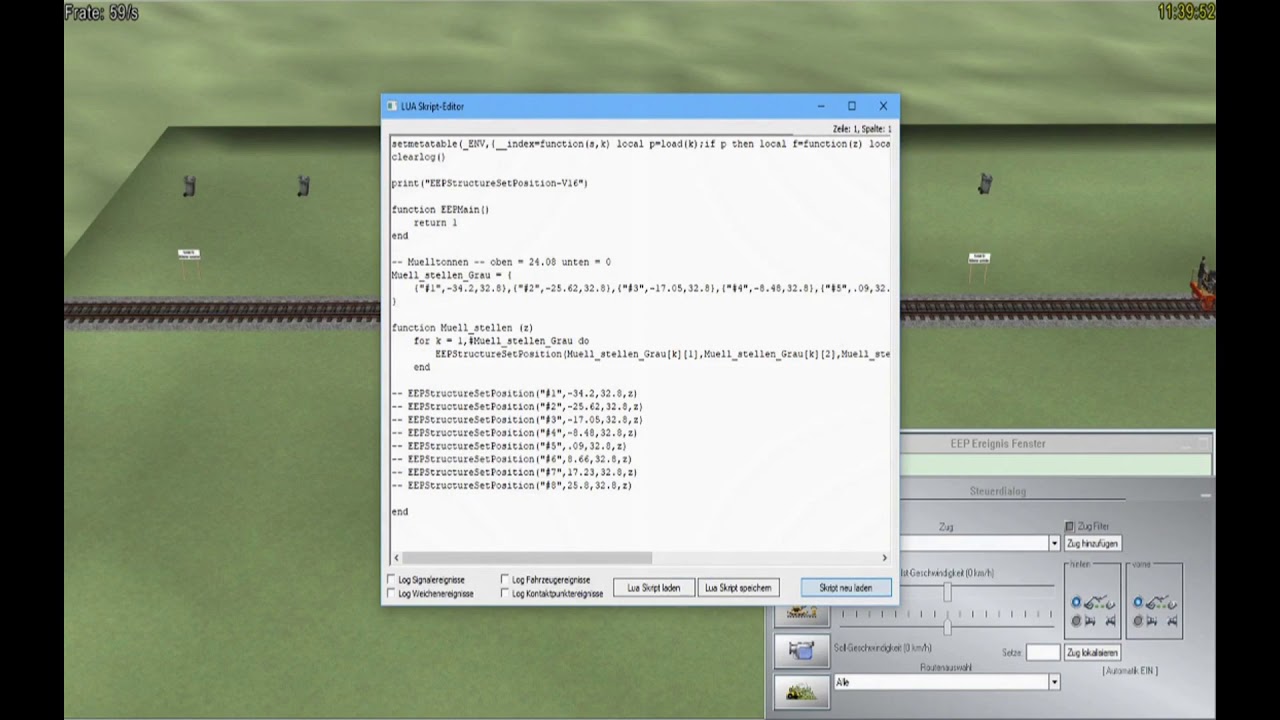Screen dimensions: 1280x720
Task: Click the leftmost garbage bin in scene
Action: (189, 186)
